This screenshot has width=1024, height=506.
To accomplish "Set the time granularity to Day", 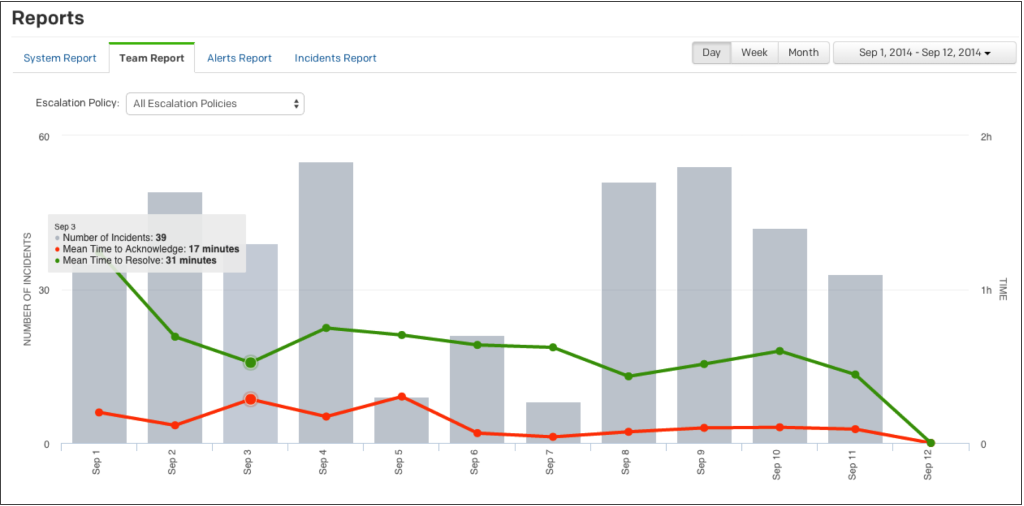I will point(711,53).
